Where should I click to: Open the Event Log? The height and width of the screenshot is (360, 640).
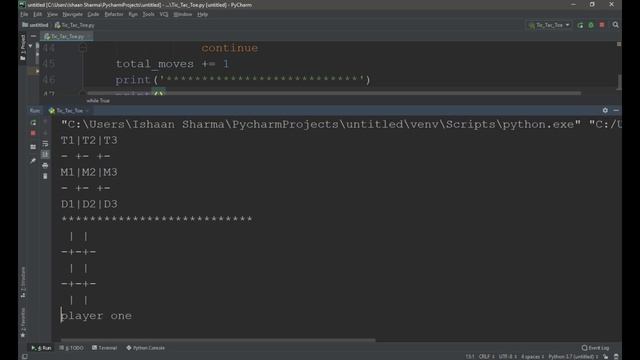point(596,348)
